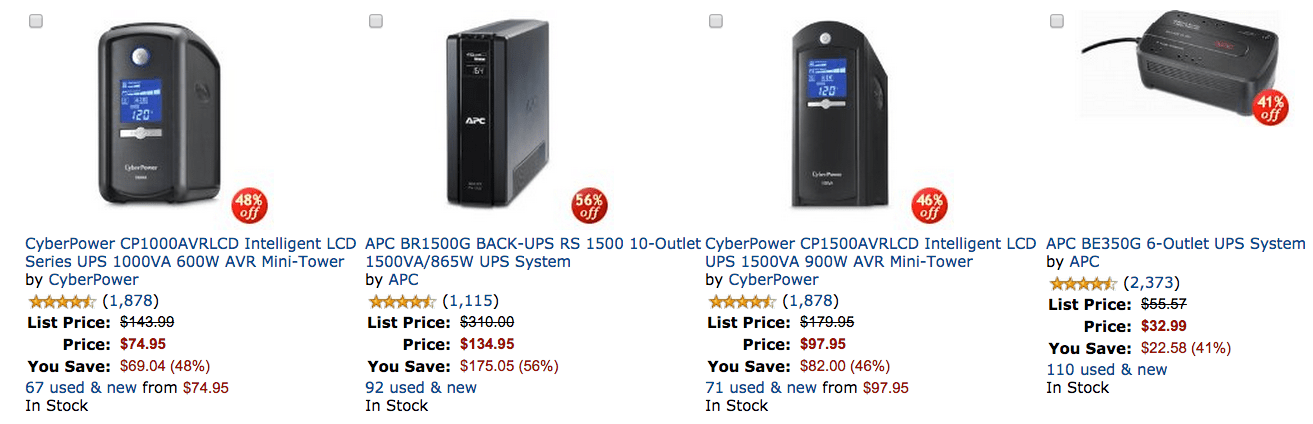View the 2,373 customer reviews link
The image size is (1313, 424).
pos(1152,283)
